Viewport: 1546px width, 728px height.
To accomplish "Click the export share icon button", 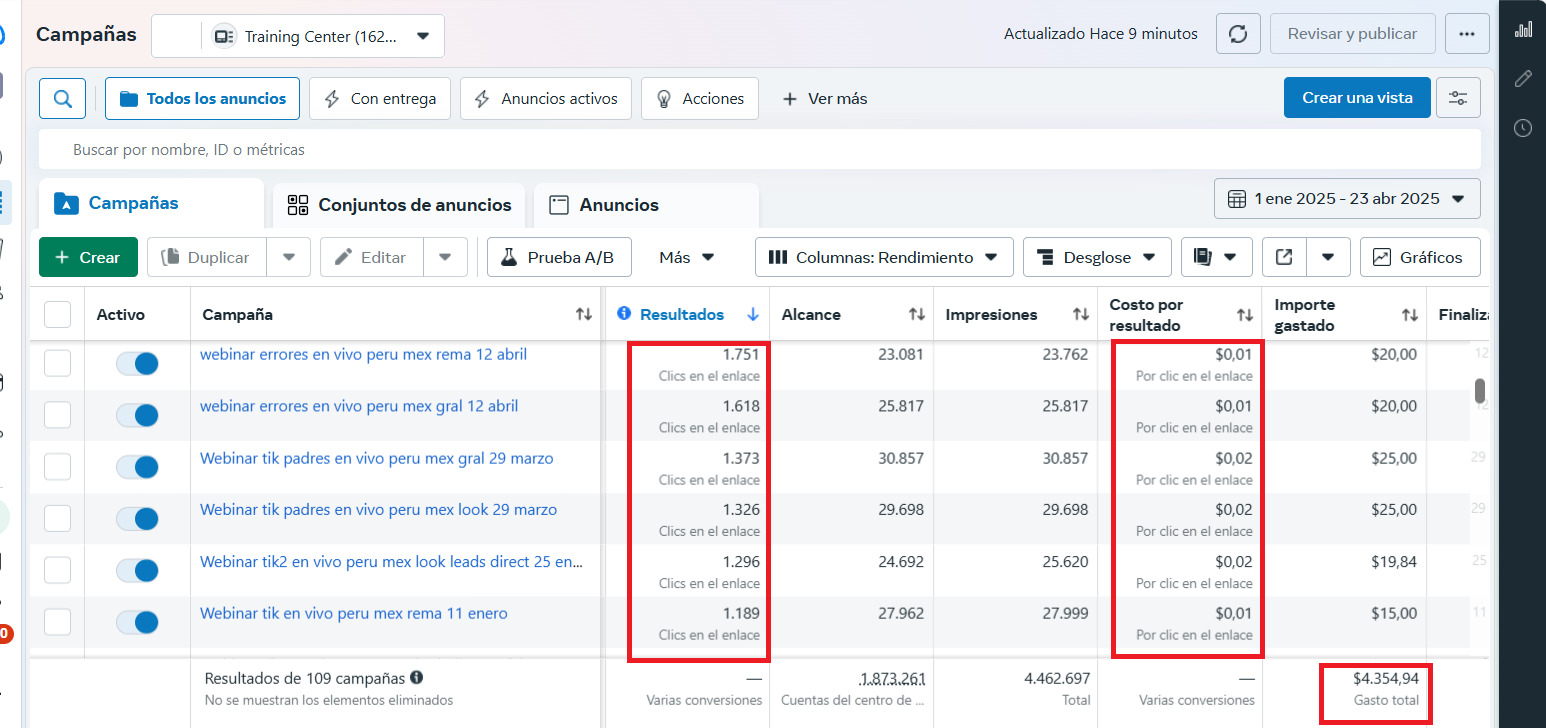I will click(1284, 257).
